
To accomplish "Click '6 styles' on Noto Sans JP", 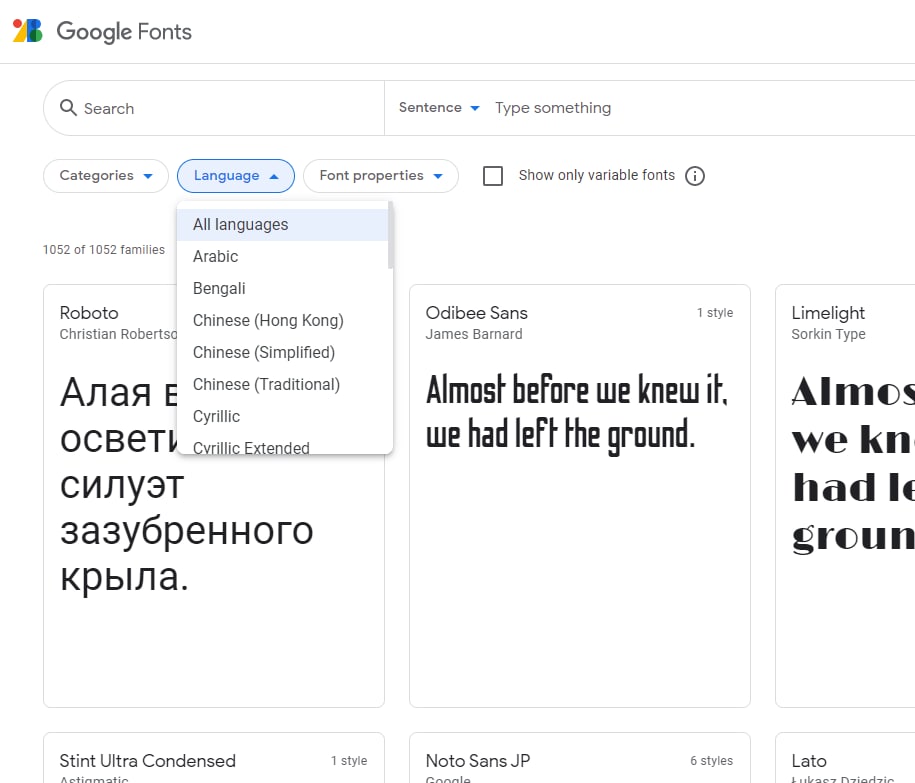I will 711,761.
